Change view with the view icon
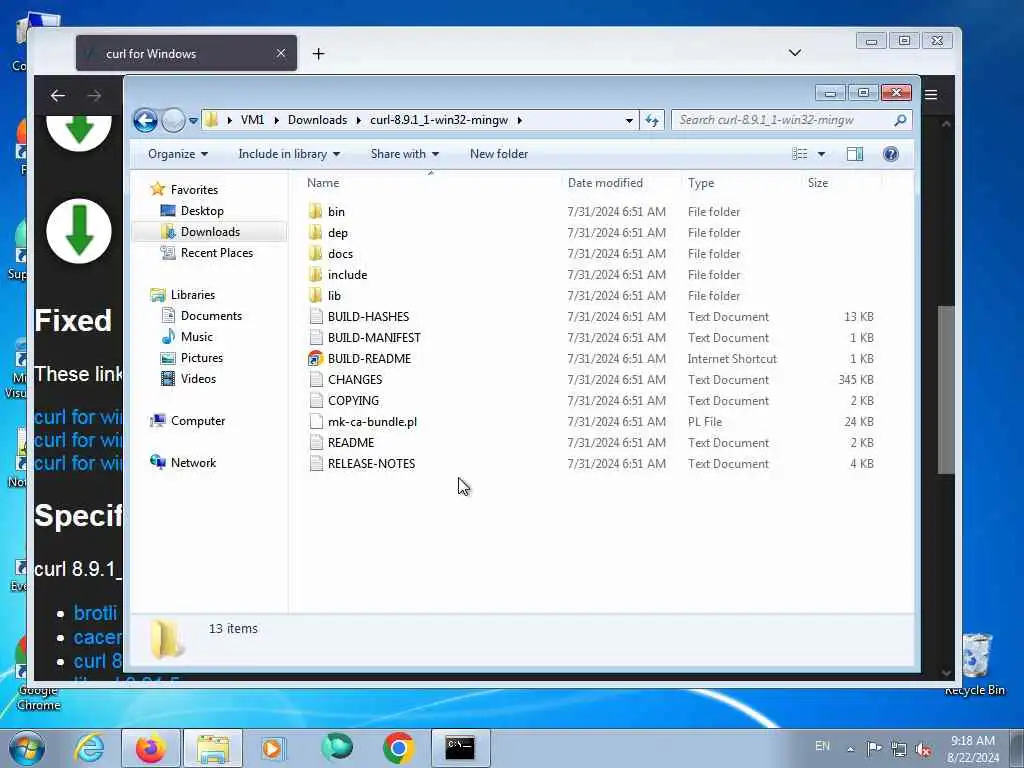Viewport: 1024px width, 768px height. point(799,154)
